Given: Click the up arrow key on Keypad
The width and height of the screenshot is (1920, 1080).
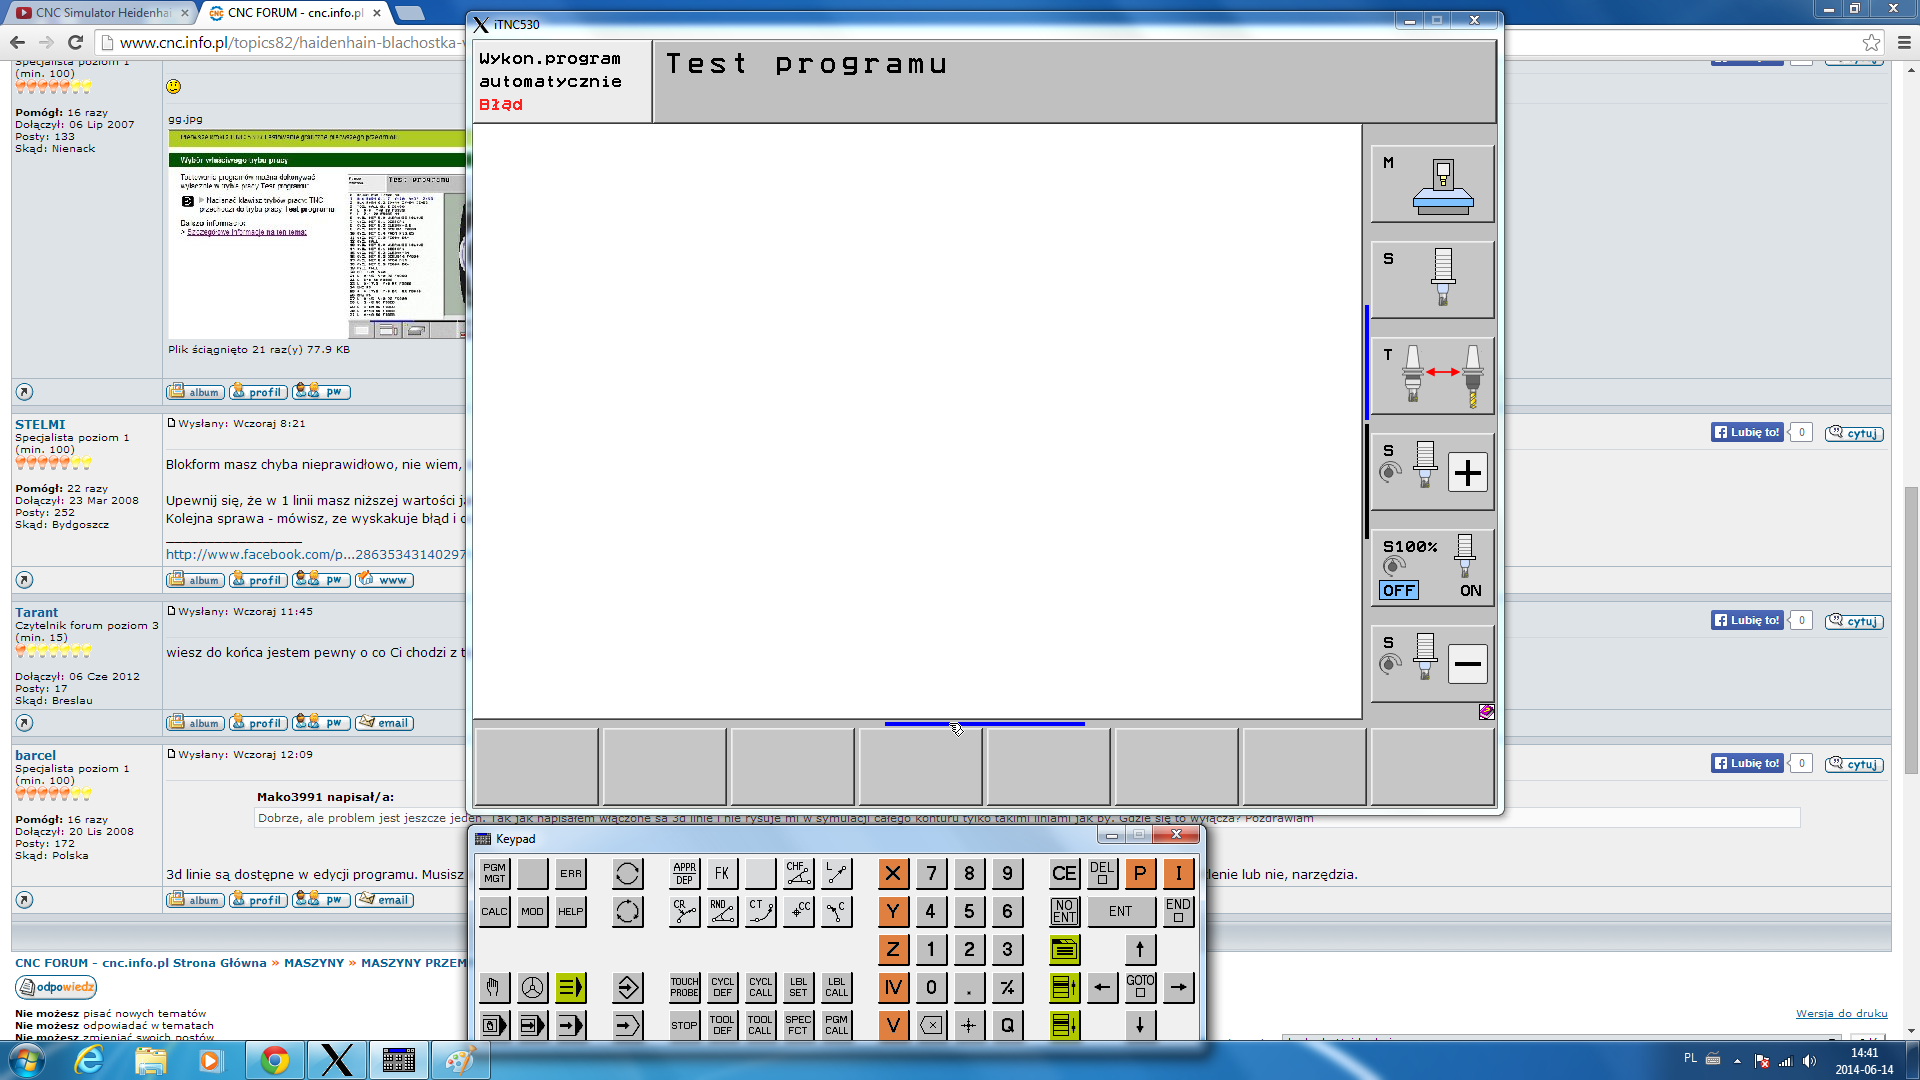Looking at the screenshot, I should pos(1140,949).
